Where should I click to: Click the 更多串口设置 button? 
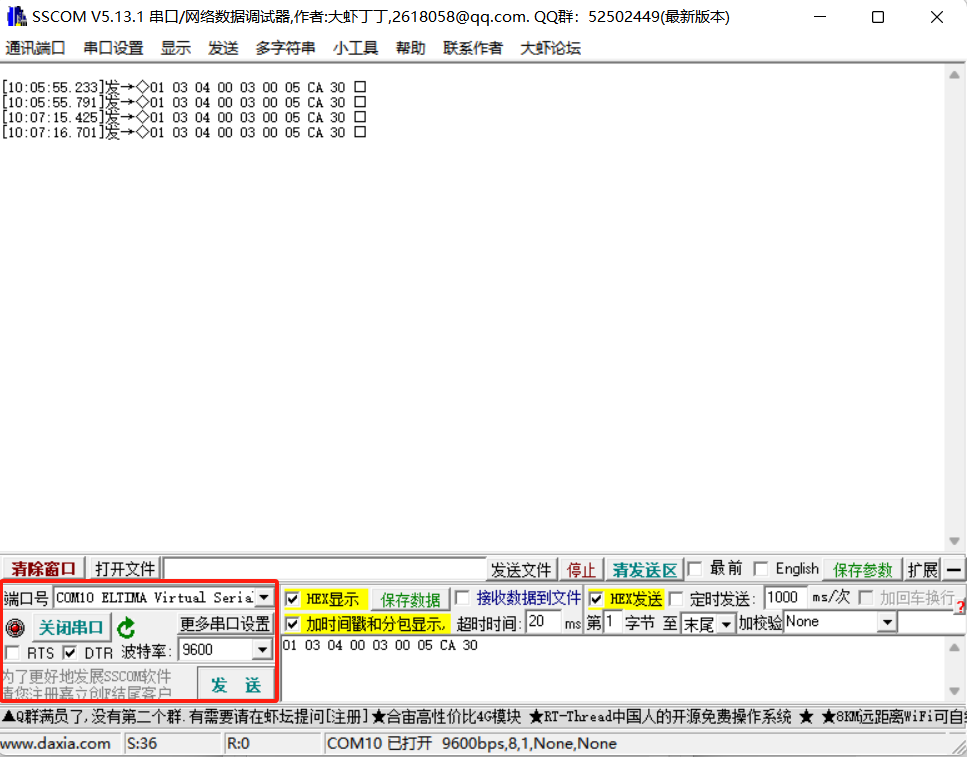click(x=225, y=624)
